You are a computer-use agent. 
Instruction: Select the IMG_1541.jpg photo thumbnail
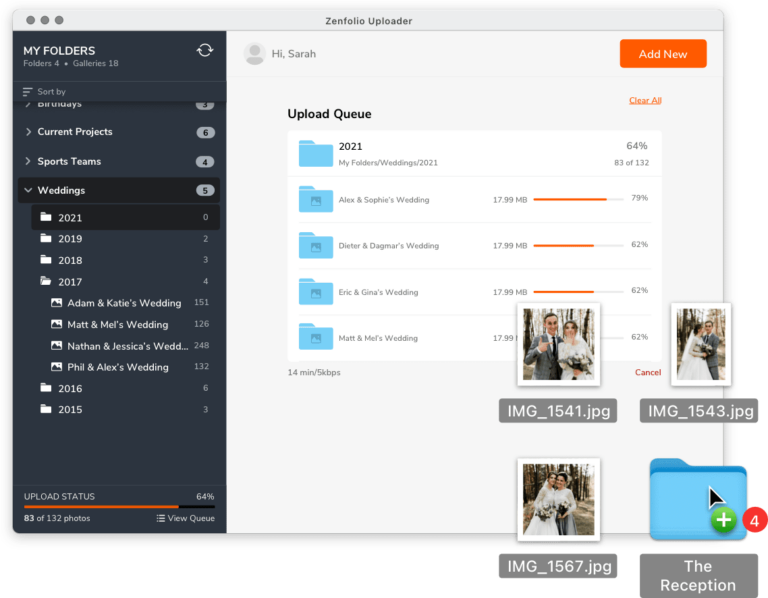(x=558, y=344)
